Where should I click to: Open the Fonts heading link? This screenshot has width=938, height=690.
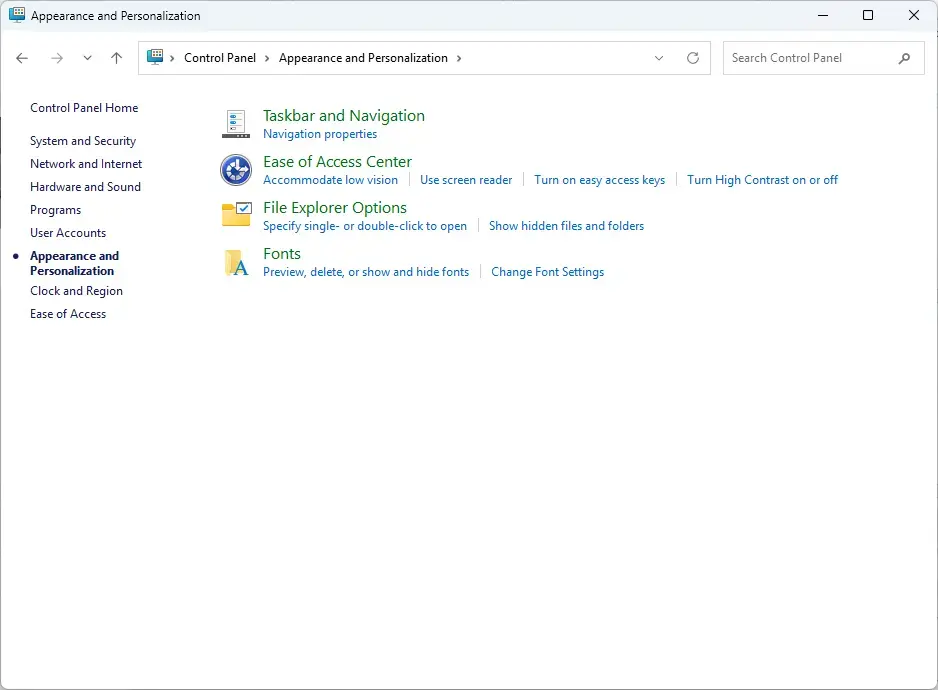[x=282, y=254]
